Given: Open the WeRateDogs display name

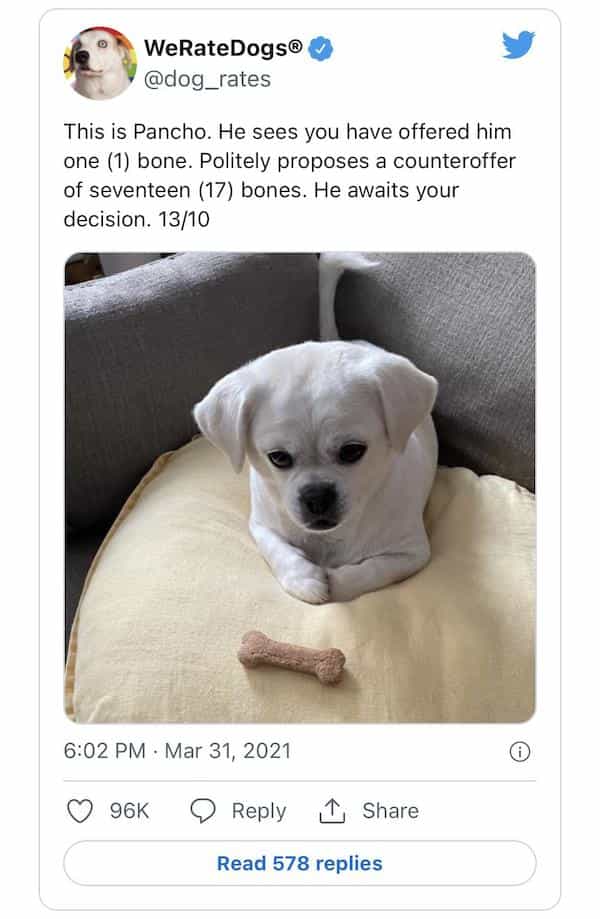Looking at the screenshot, I should coord(223,48).
